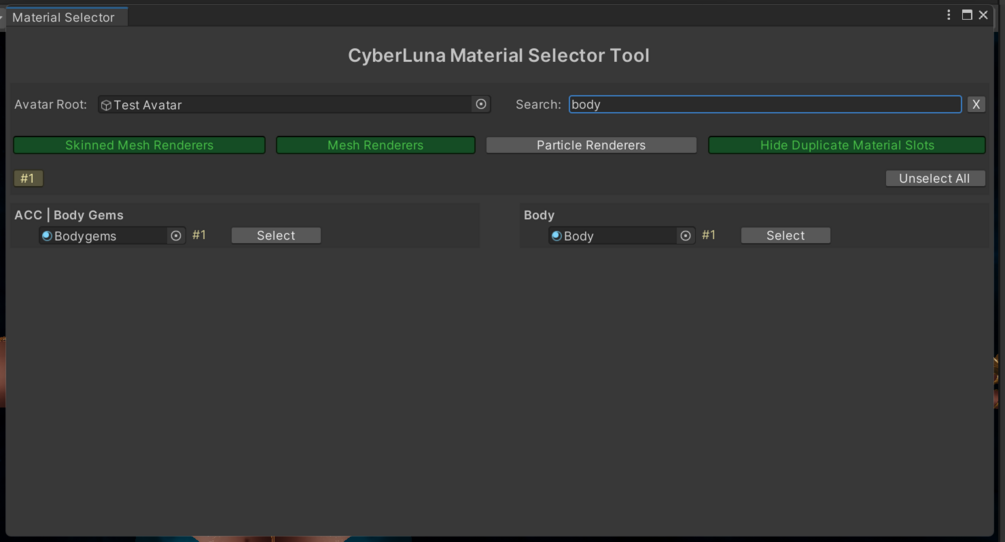Click the #1 label beside Body material

pos(709,235)
